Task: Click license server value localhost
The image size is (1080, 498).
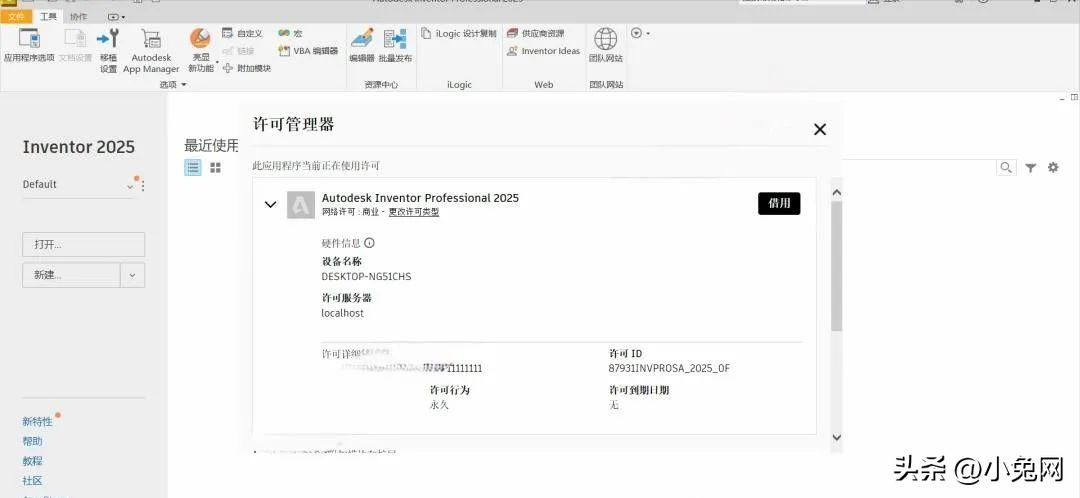Action: [x=342, y=313]
